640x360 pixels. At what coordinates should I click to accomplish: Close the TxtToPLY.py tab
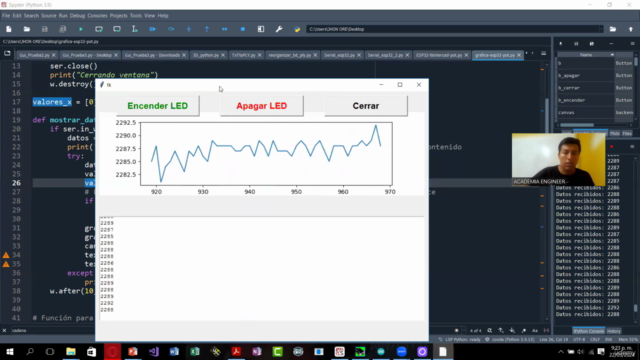click(x=260, y=55)
